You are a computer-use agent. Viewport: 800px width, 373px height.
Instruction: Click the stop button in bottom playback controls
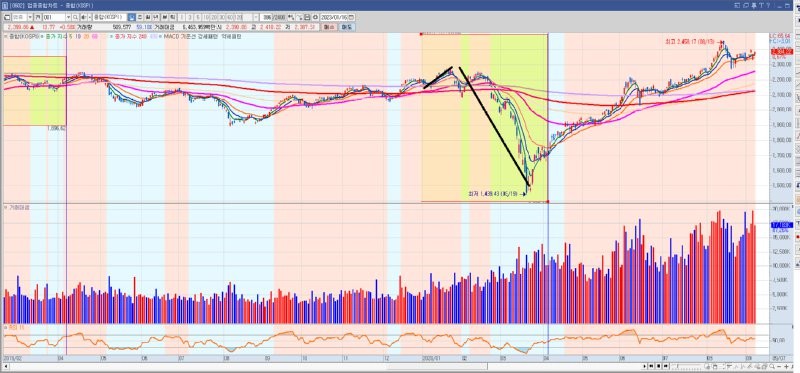click(659, 366)
